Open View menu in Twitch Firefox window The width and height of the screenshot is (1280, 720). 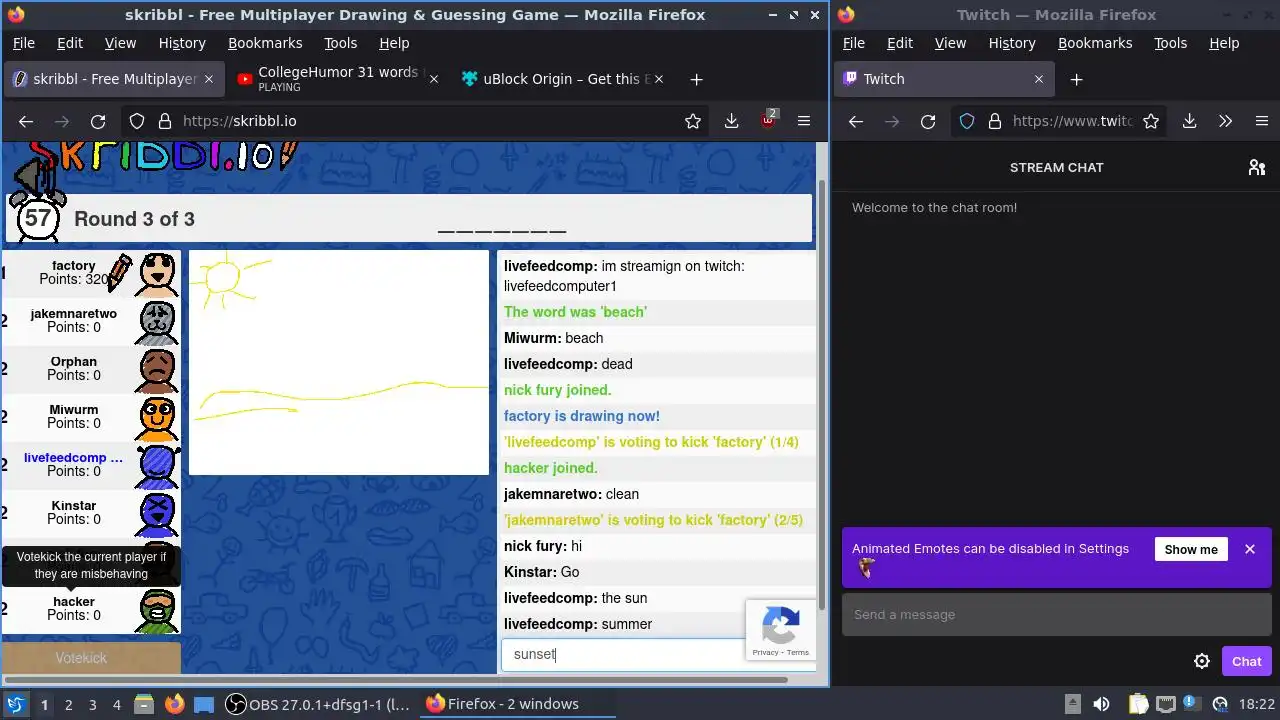[950, 43]
